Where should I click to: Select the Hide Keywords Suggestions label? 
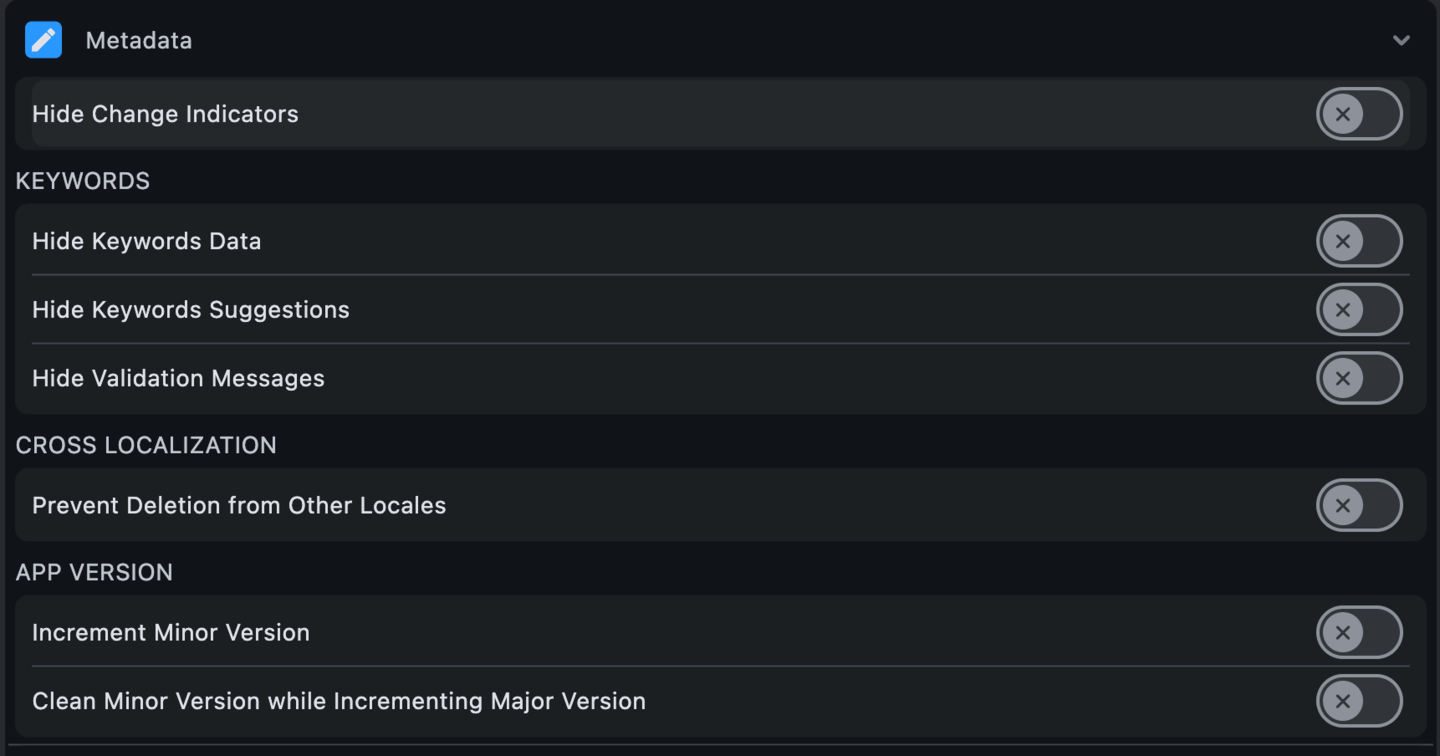190,309
